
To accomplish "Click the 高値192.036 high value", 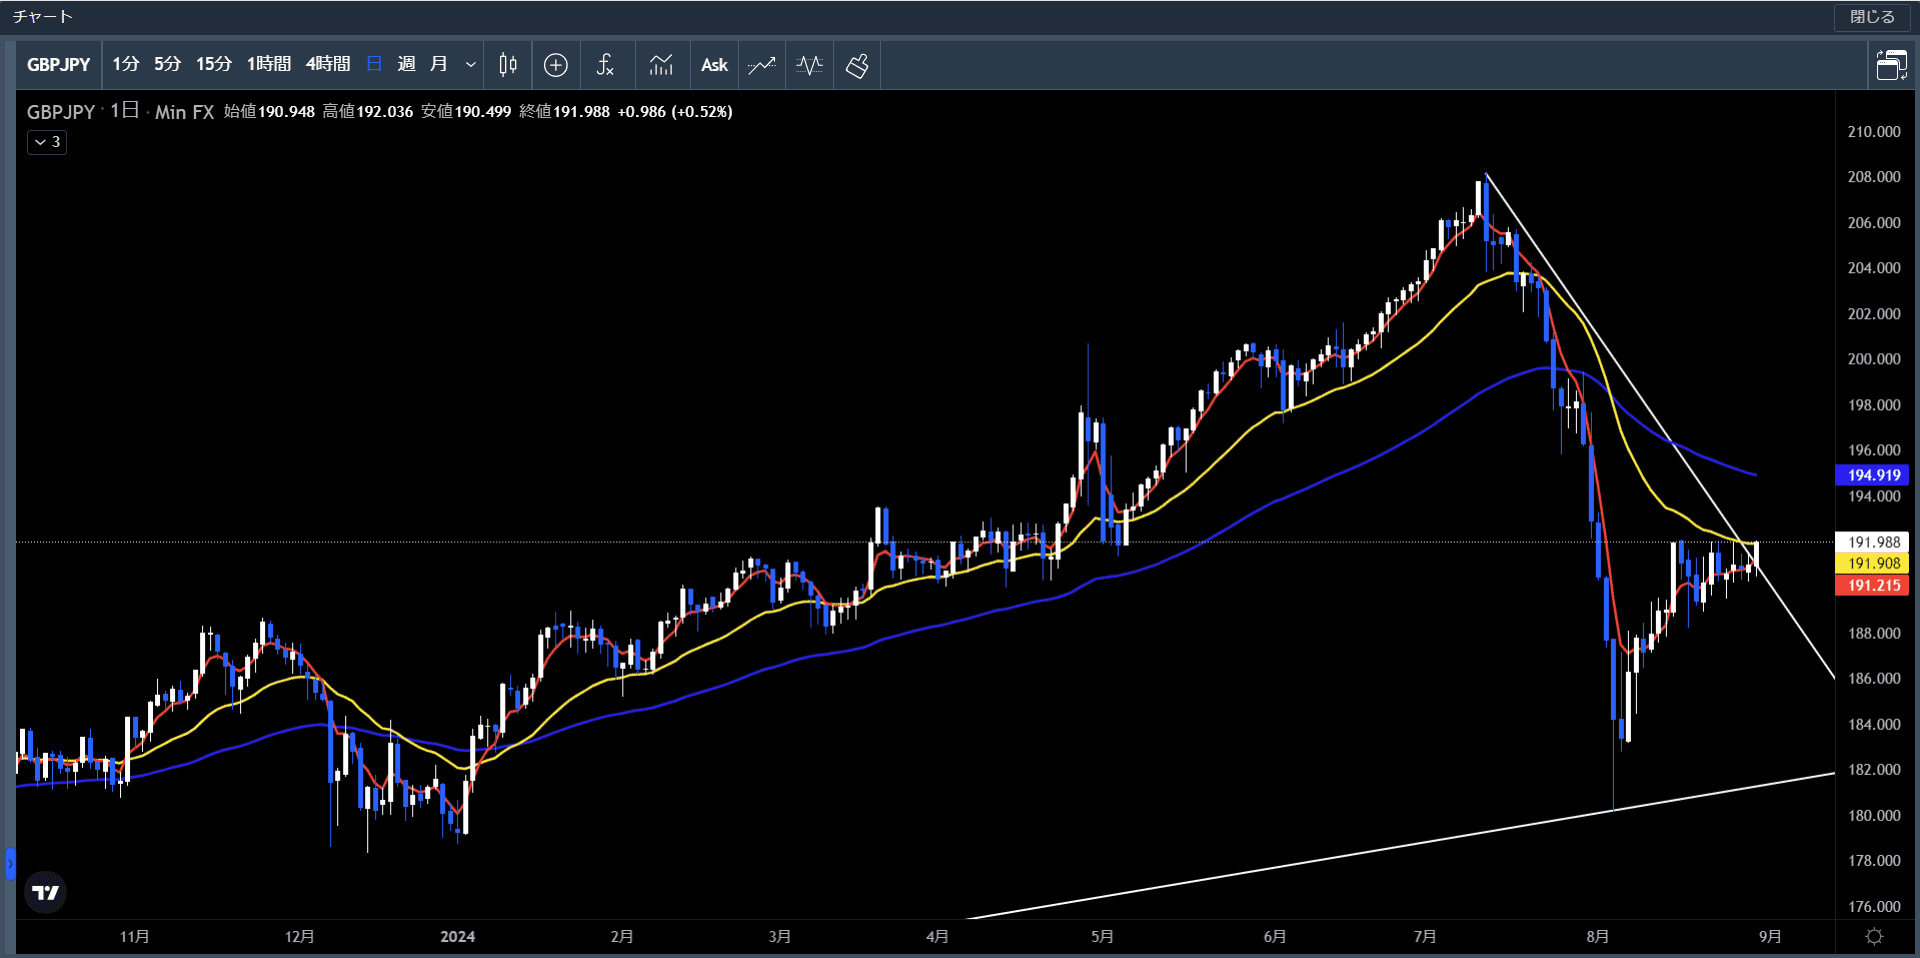I will coord(367,112).
